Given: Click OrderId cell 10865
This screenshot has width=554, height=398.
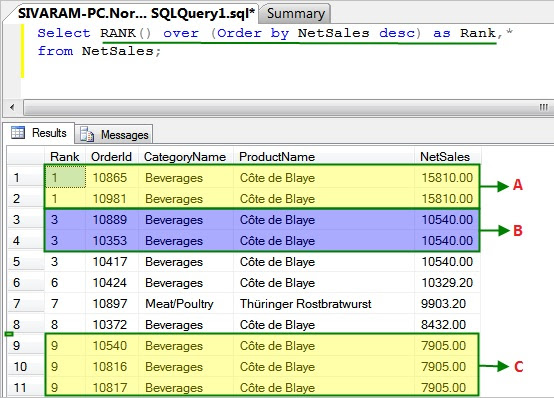Looking at the screenshot, I should (x=112, y=177).
